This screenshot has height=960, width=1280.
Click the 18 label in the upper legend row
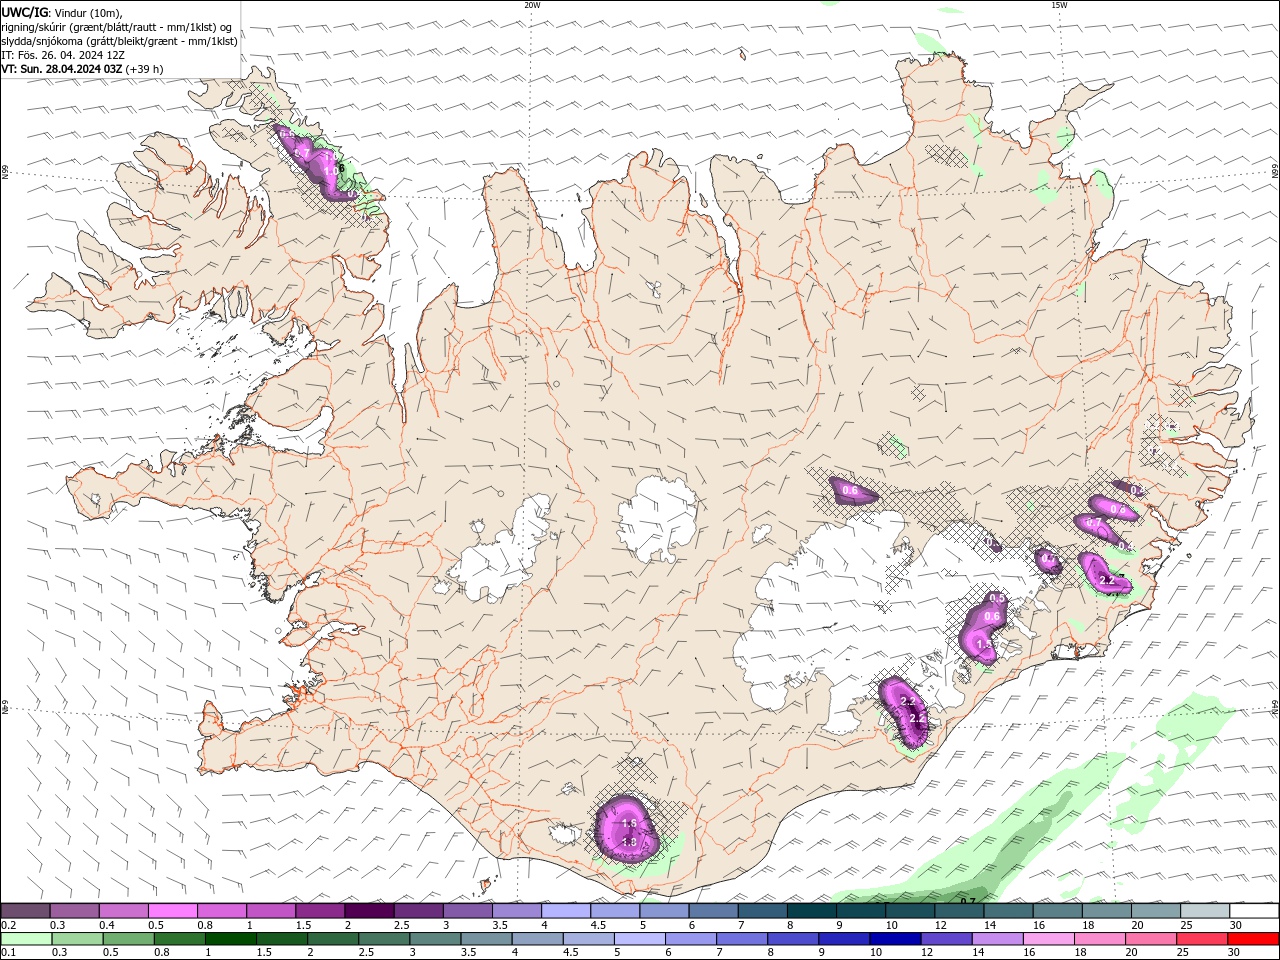pyautogui.click(x=1088, y=925)
